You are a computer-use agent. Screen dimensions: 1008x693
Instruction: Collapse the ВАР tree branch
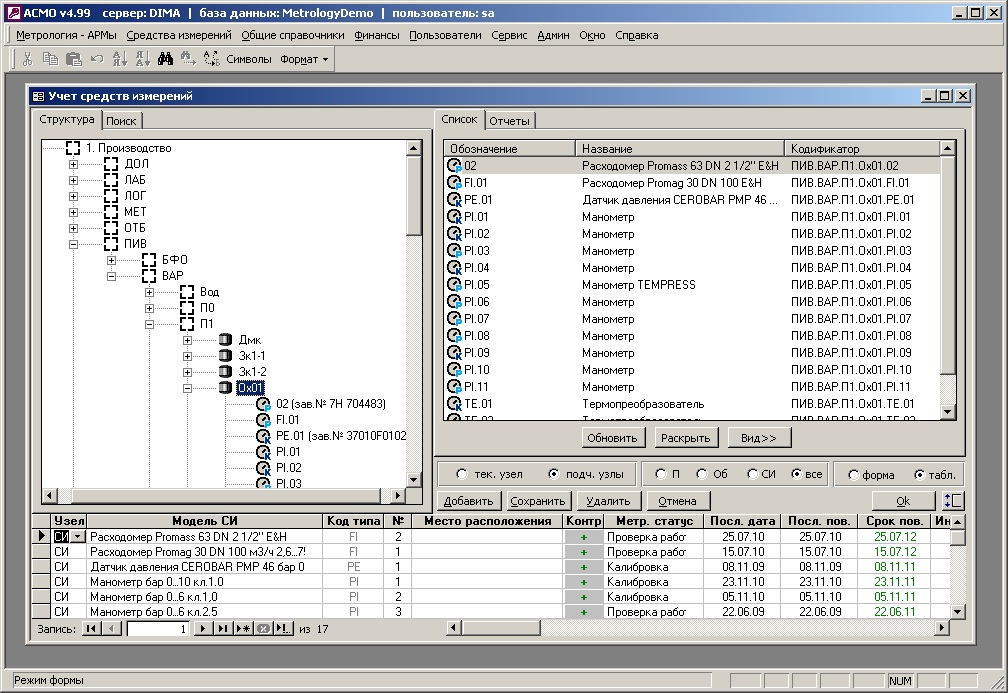coord(112,276)
